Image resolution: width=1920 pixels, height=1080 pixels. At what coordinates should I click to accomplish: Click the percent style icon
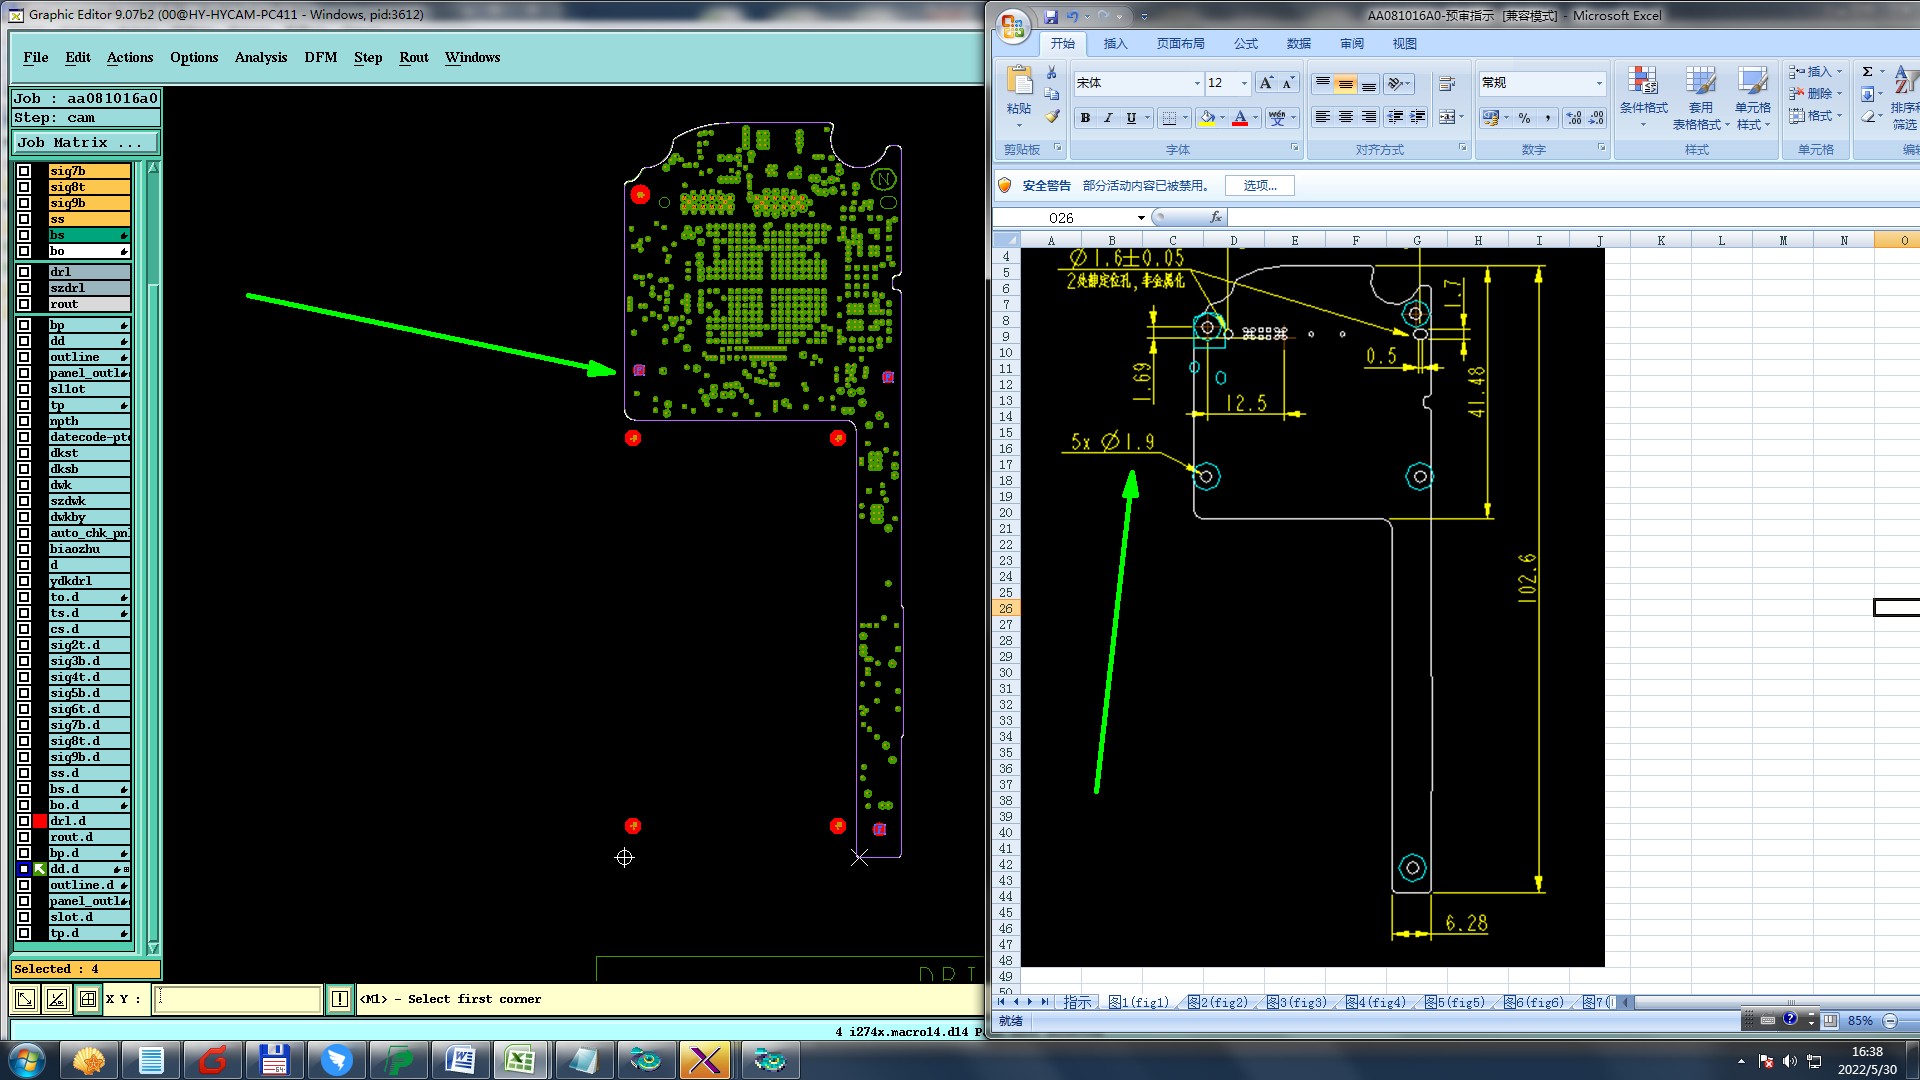pos(1524,118)
